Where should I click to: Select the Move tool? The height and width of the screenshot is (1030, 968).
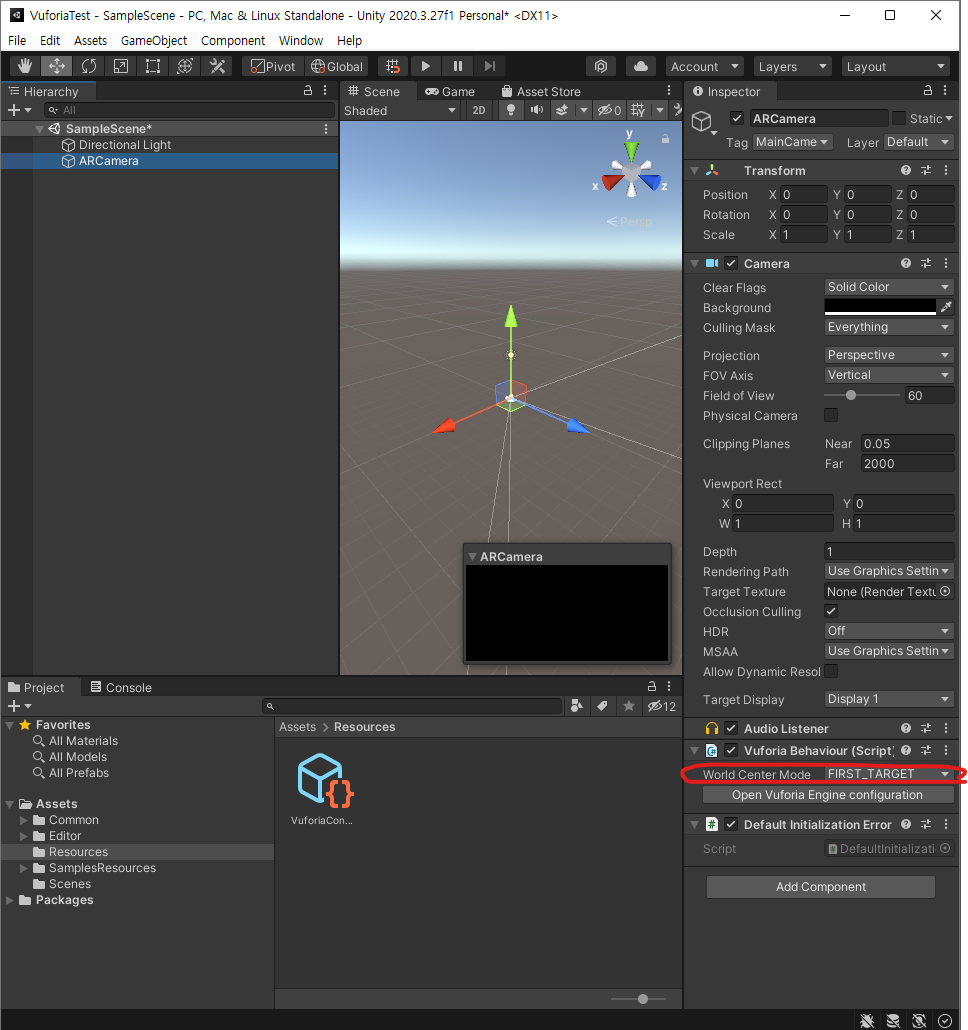coord(56,66)
